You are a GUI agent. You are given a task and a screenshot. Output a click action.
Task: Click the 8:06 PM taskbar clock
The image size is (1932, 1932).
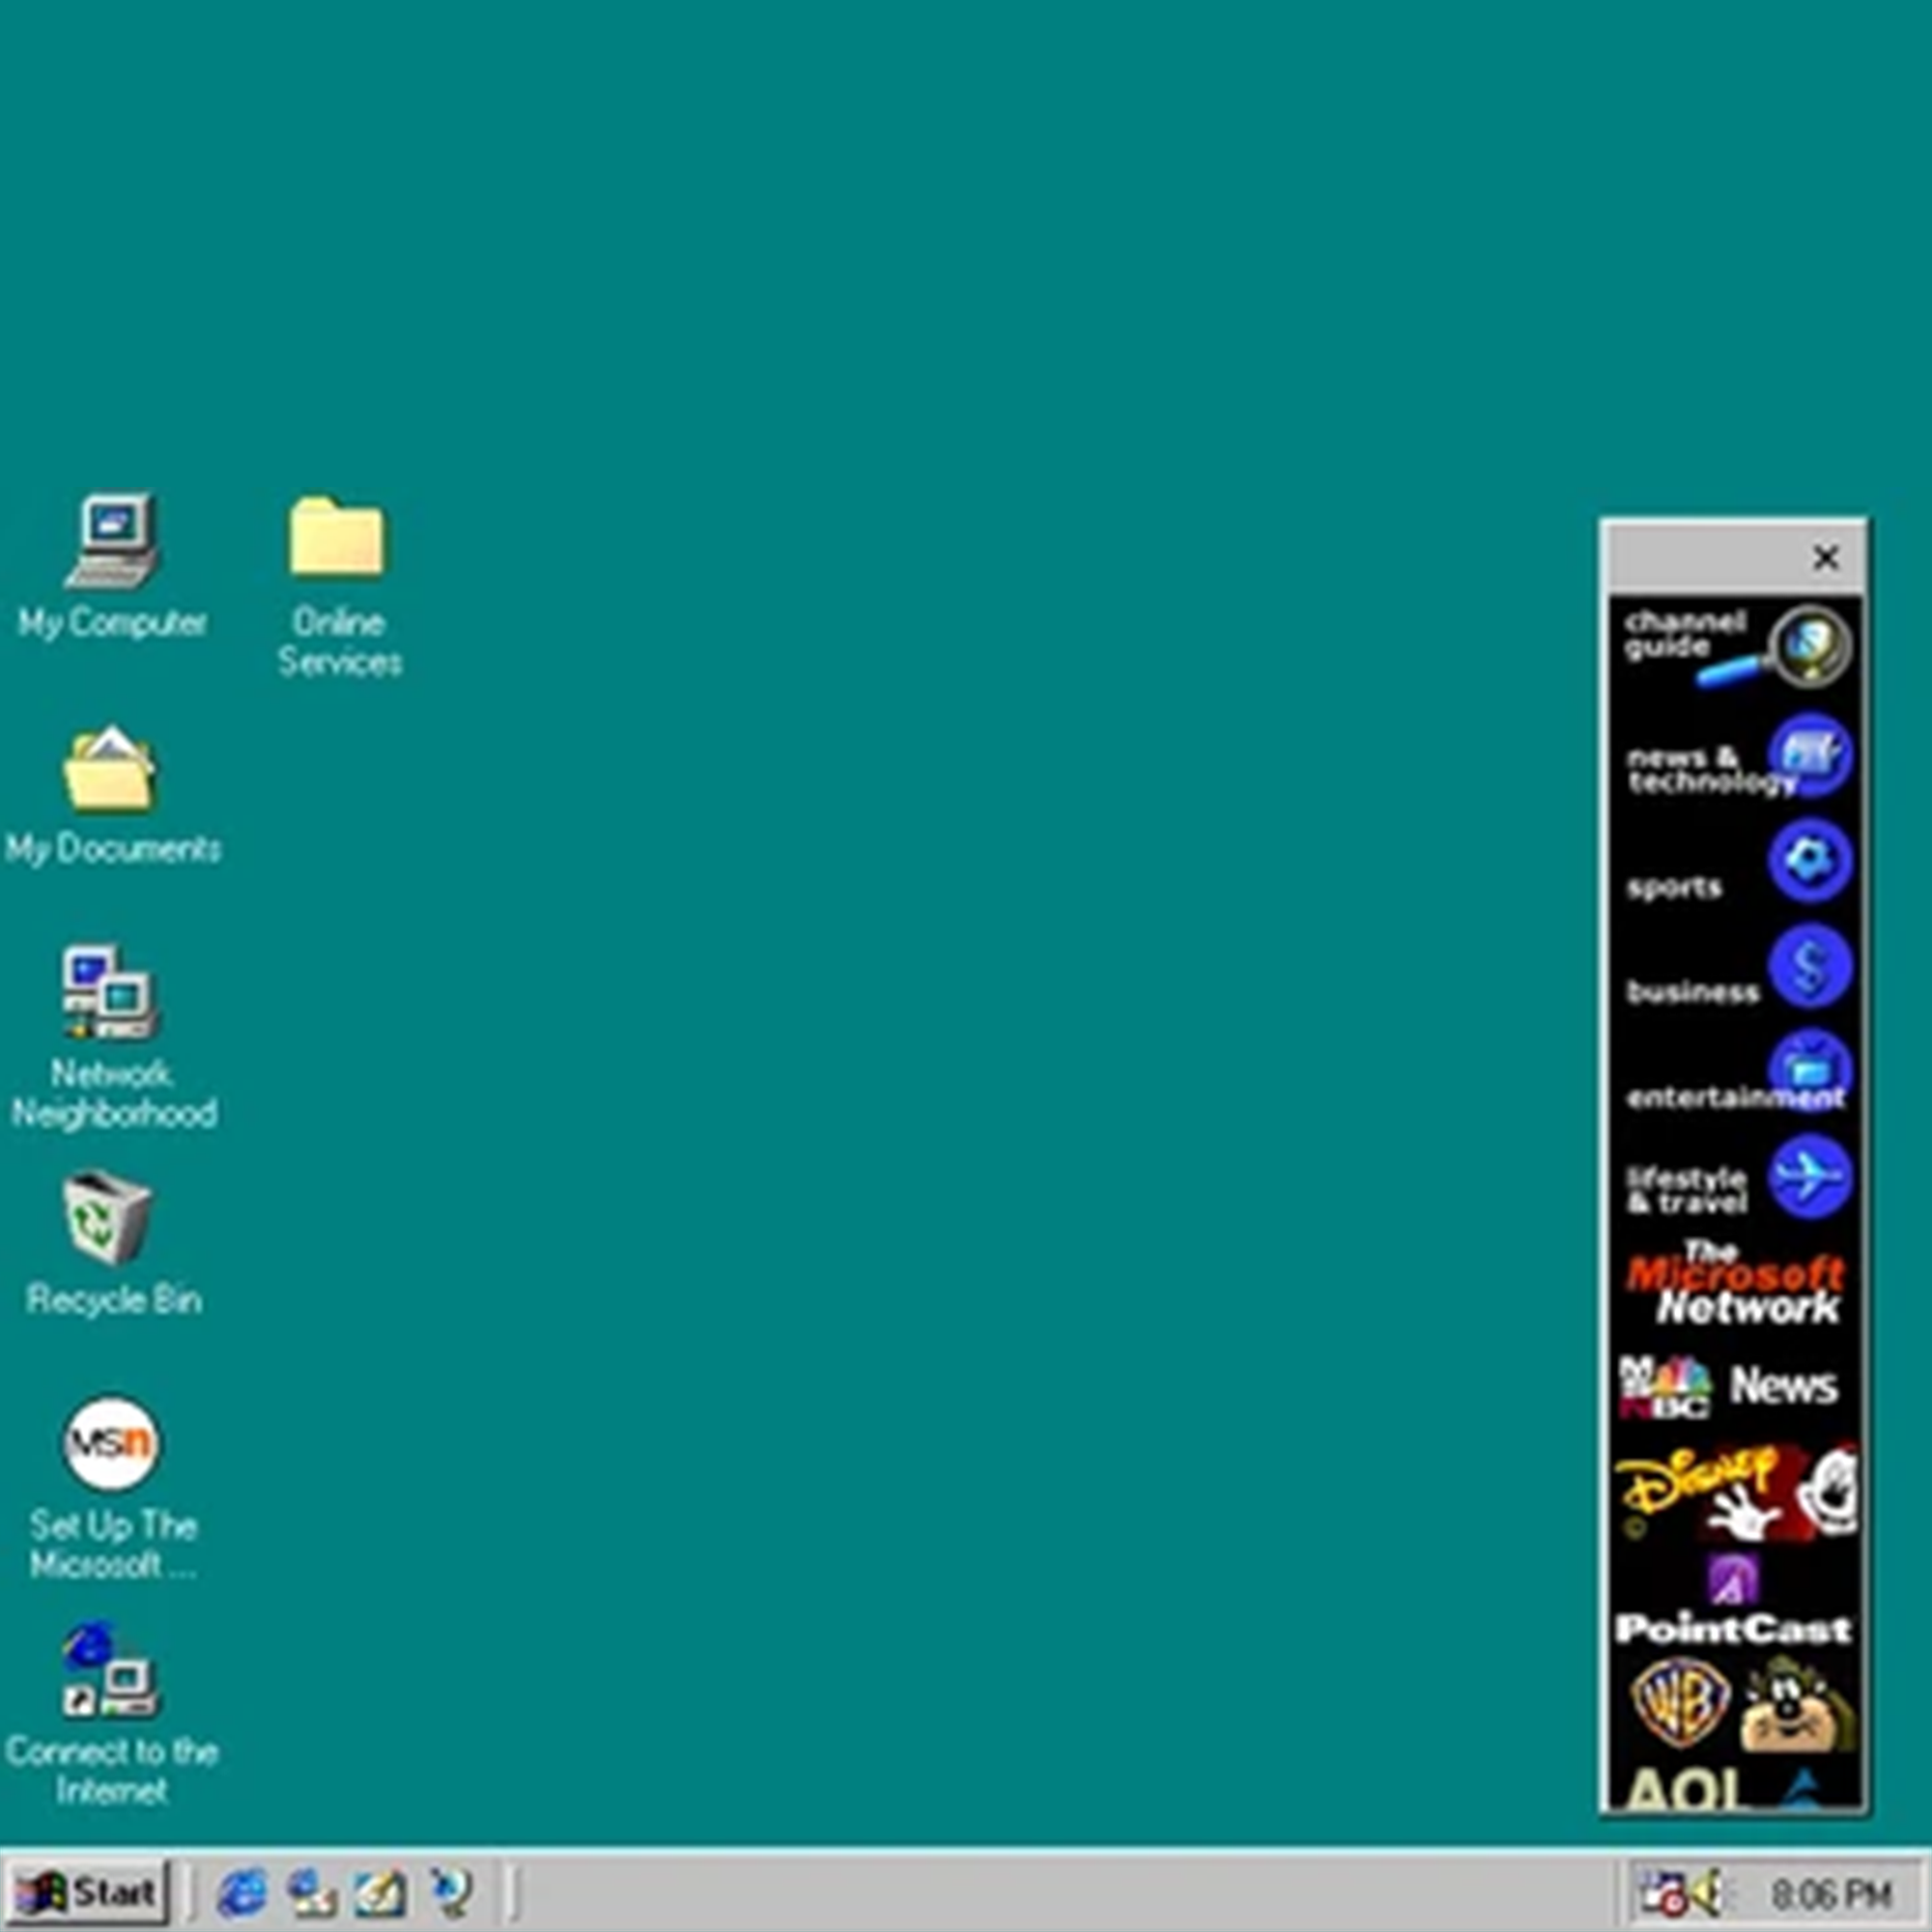(x=1831, y=1894)
